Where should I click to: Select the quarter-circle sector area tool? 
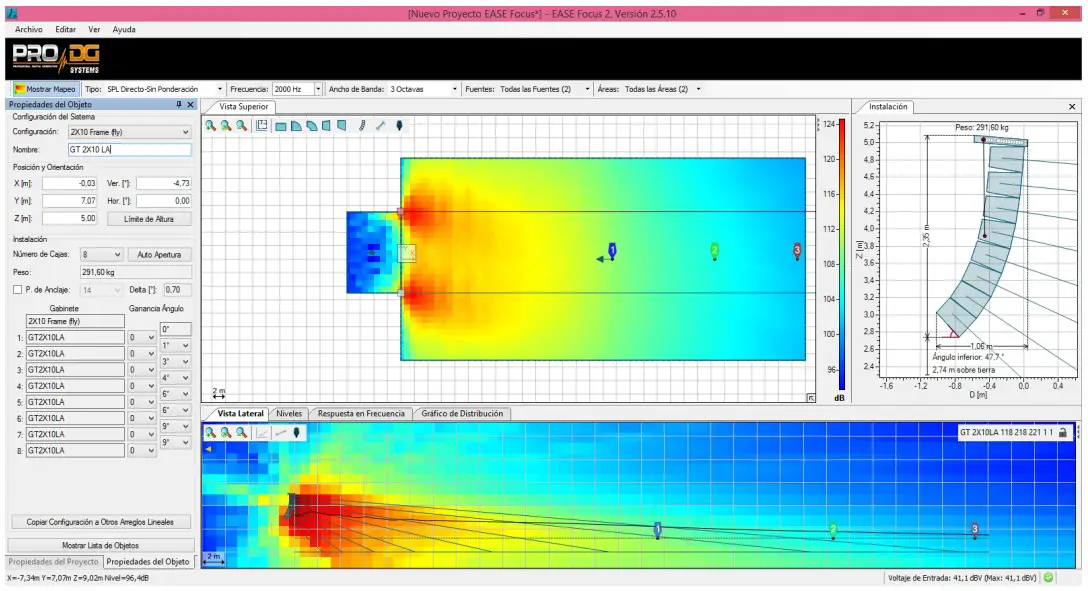click(x=296, y=126)
